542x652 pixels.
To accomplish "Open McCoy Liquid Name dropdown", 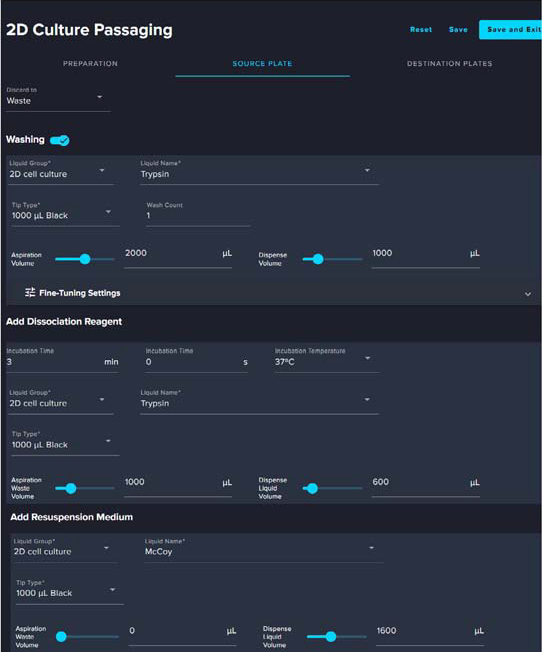I will [264, 551].
